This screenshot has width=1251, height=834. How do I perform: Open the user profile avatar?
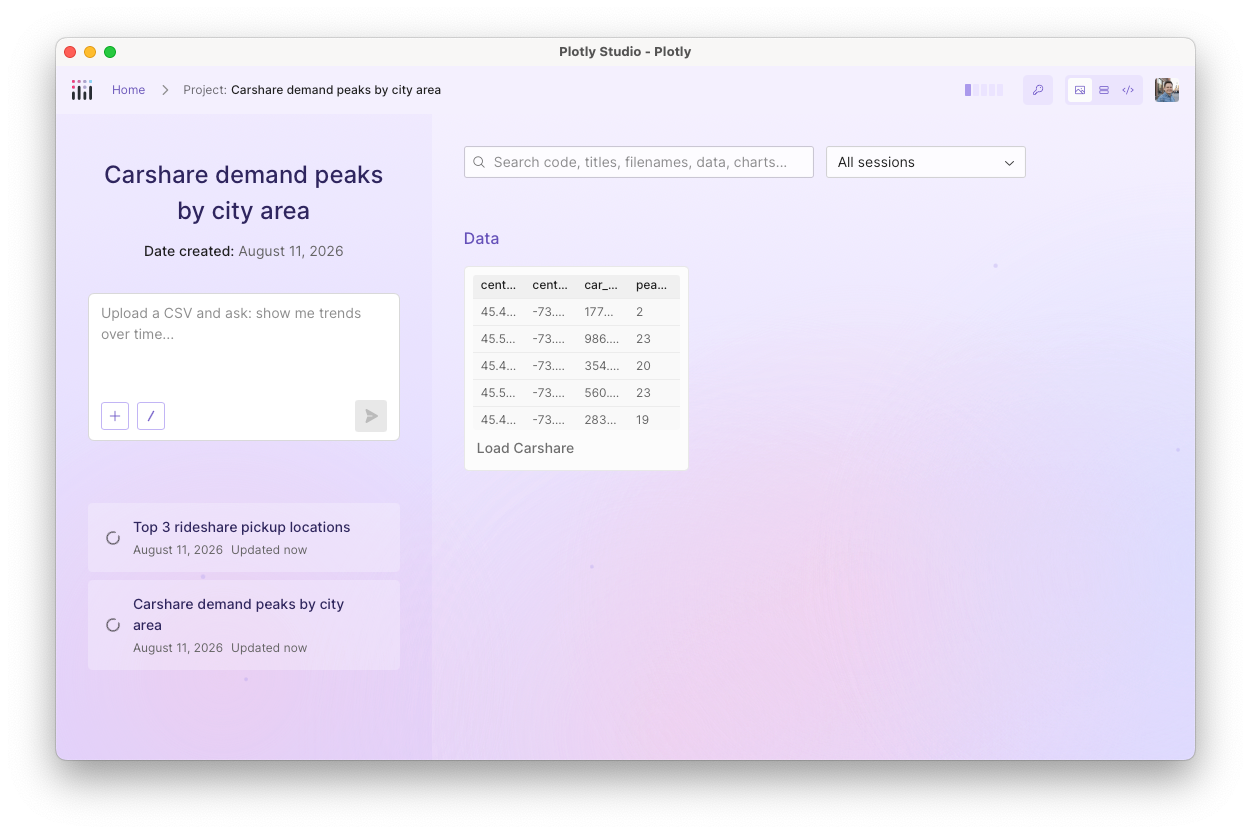(1167, 90)
